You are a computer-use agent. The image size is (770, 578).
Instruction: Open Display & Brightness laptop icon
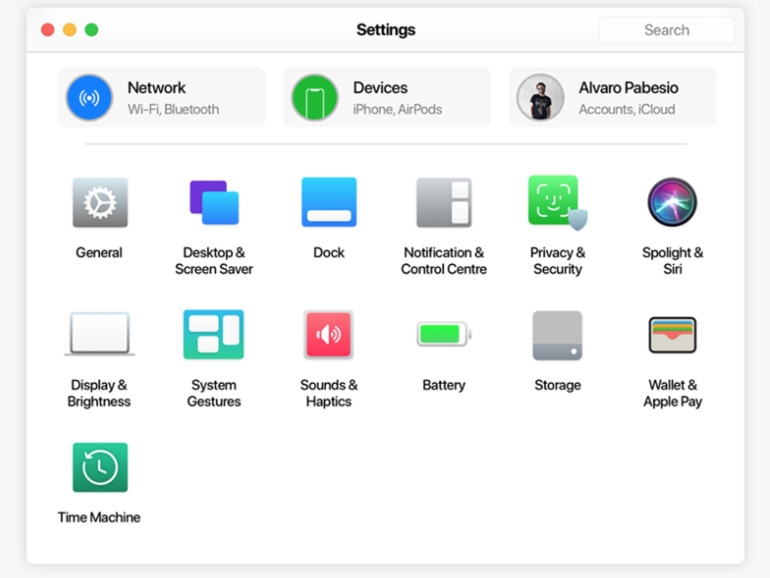[x=100, y=333]
